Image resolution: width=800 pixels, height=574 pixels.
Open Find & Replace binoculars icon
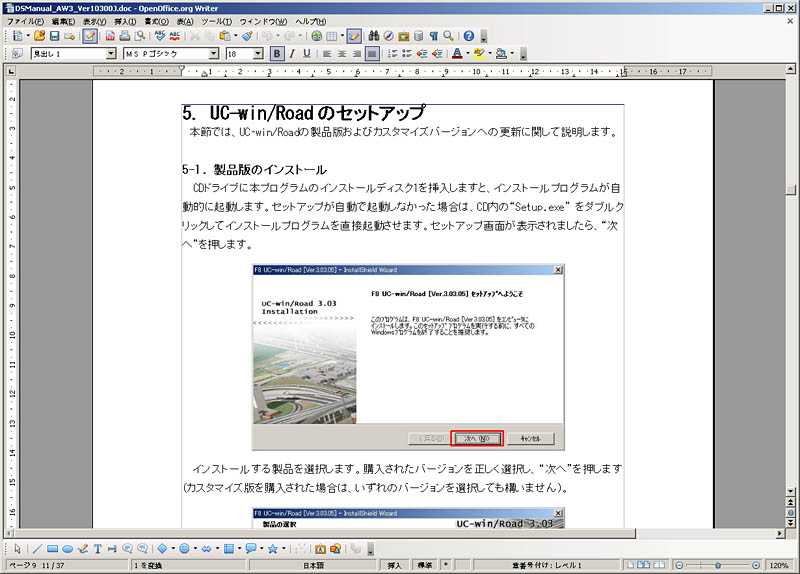coord(373,36)
